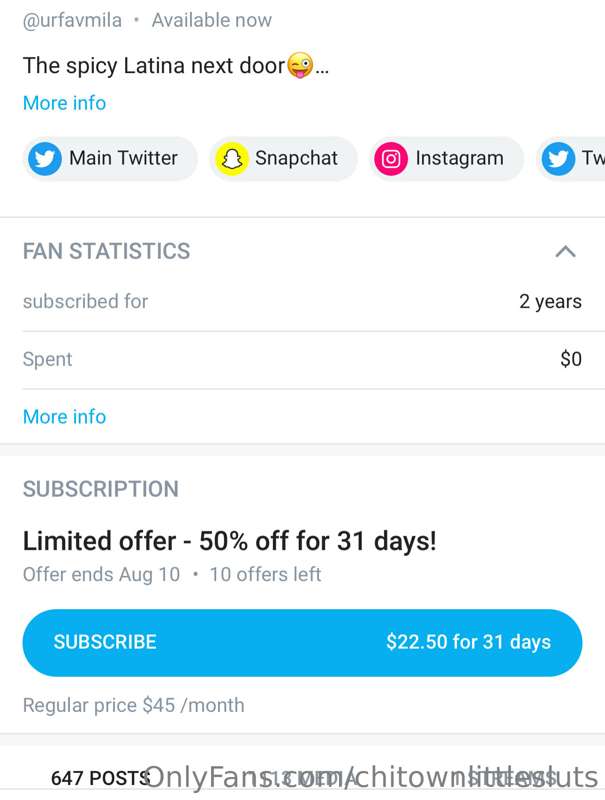Image resolution: width=605 pixels, height=800 pixels.
Task: Tap the yellow Snapchat ghost icon
Action: point(232,159)
